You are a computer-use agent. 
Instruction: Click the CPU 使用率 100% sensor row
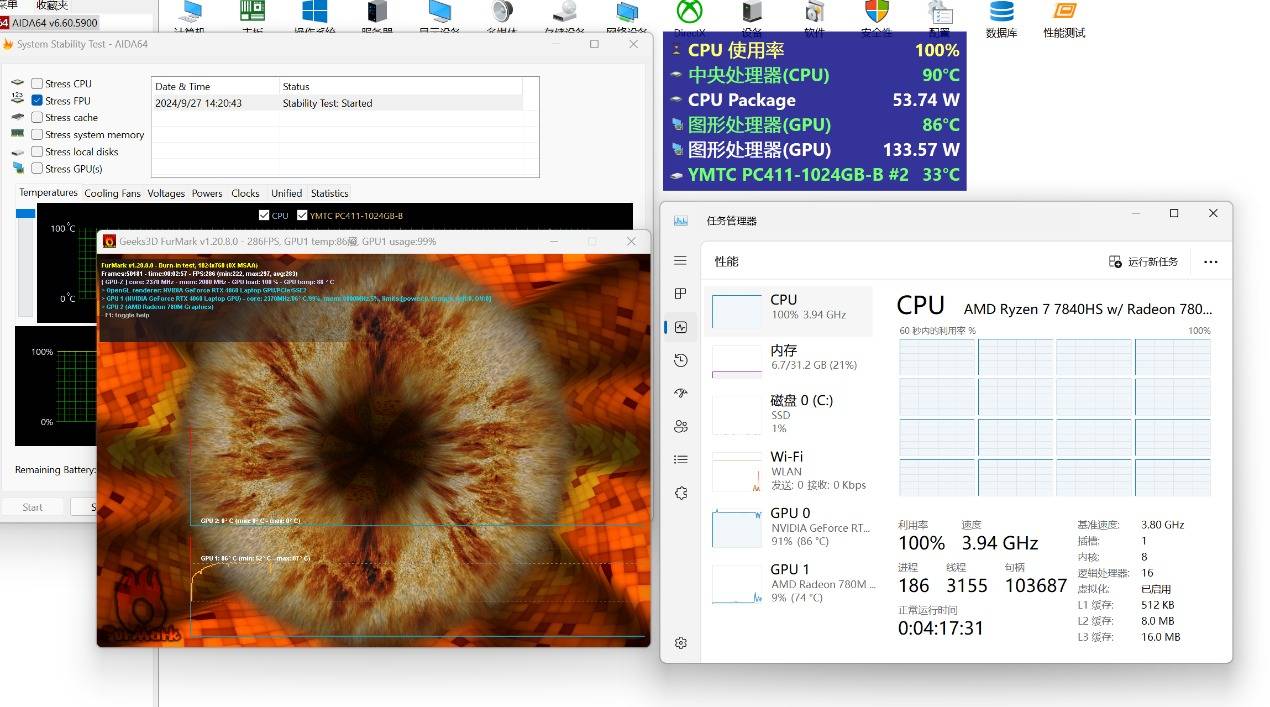click(x=814, y=50)
